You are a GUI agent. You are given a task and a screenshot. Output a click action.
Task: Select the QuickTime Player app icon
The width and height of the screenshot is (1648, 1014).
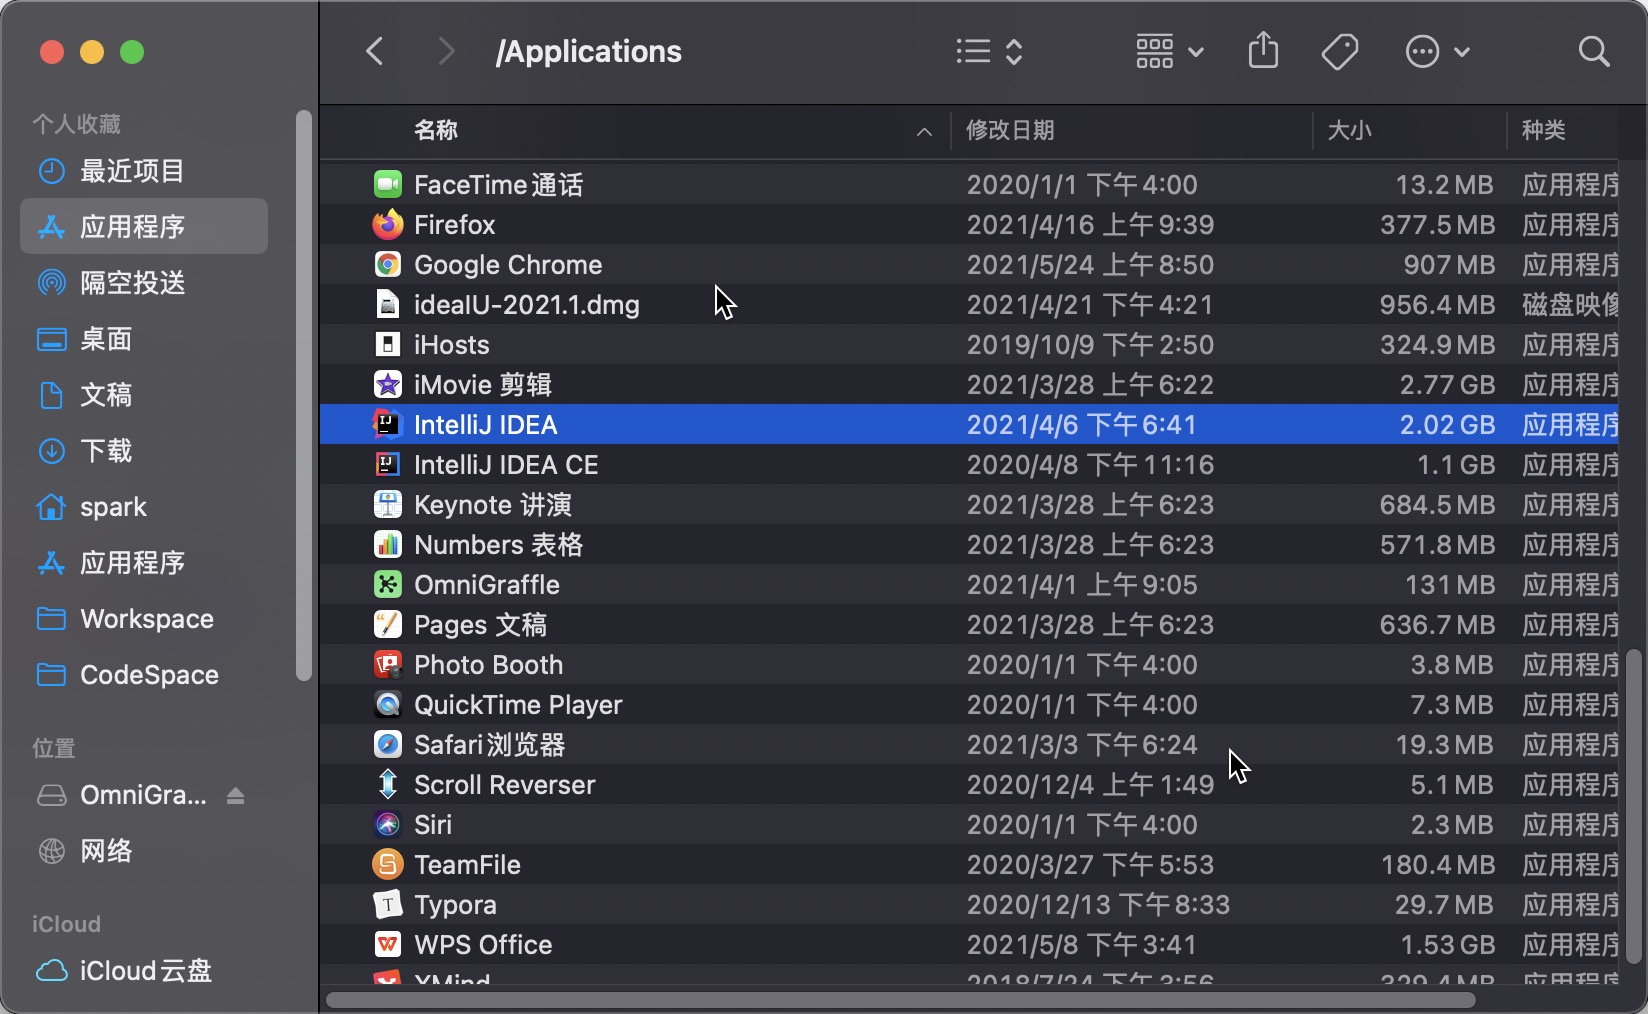tap(388, 705)
